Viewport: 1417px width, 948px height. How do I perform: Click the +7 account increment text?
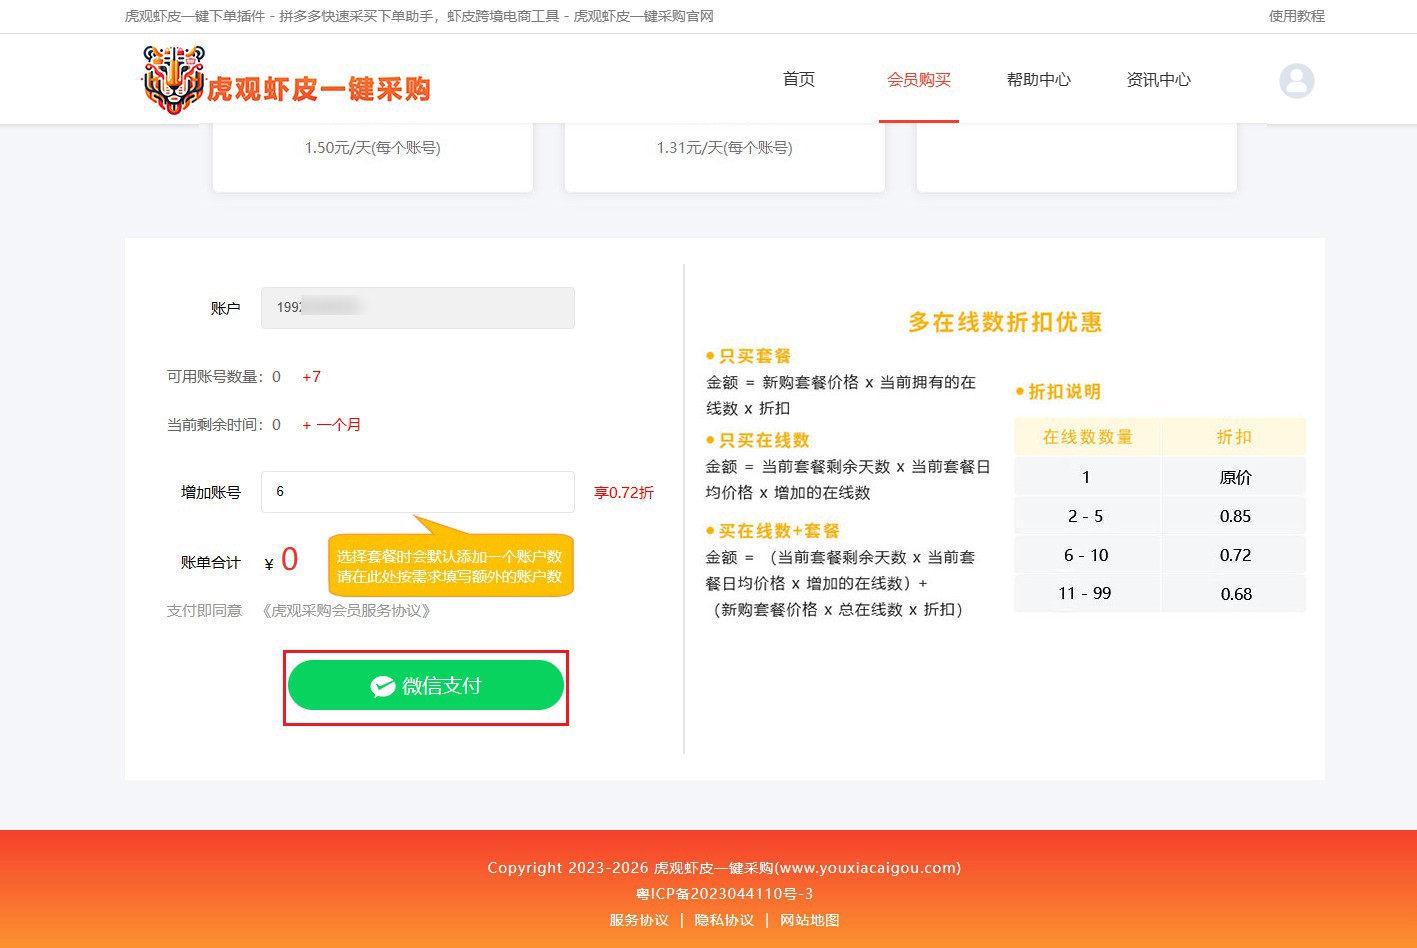point(312,377)
